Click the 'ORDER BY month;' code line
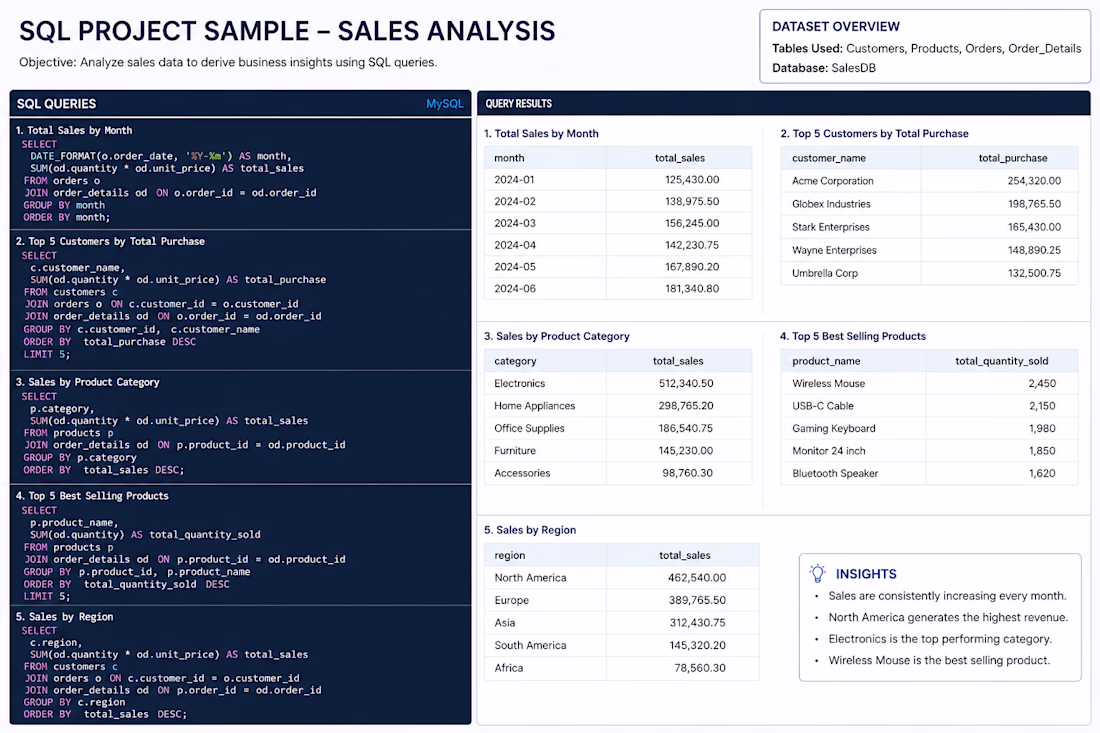The width and height of the screenshot is (1100, 733). (67, 217)
